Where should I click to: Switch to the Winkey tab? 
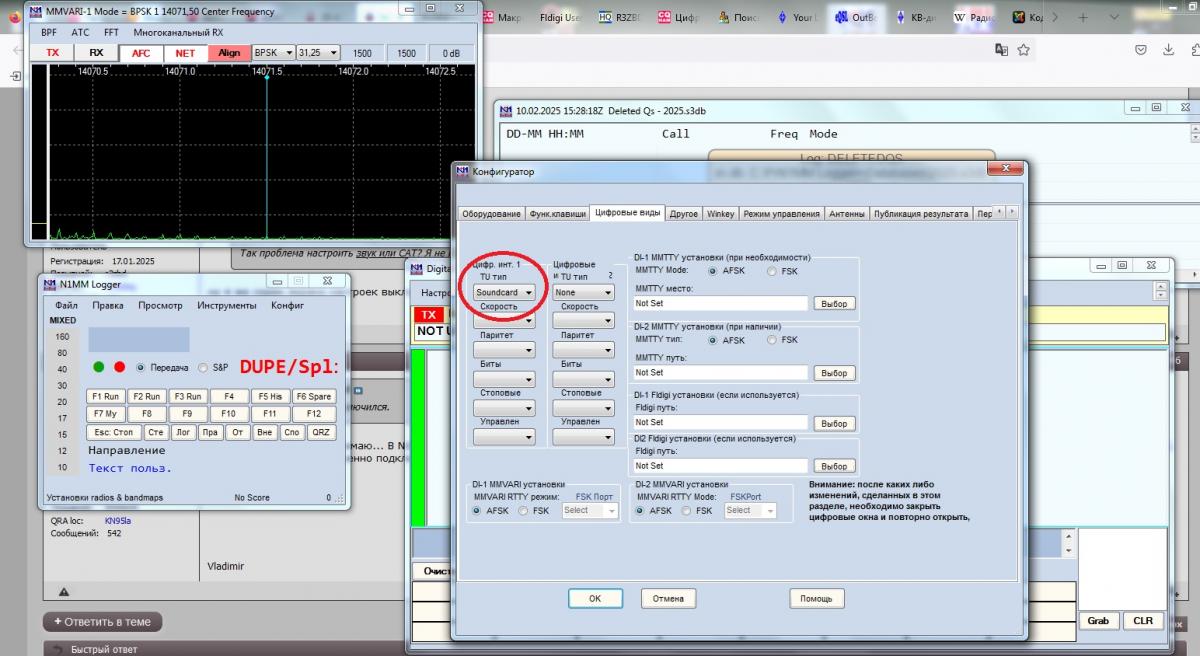720,214
